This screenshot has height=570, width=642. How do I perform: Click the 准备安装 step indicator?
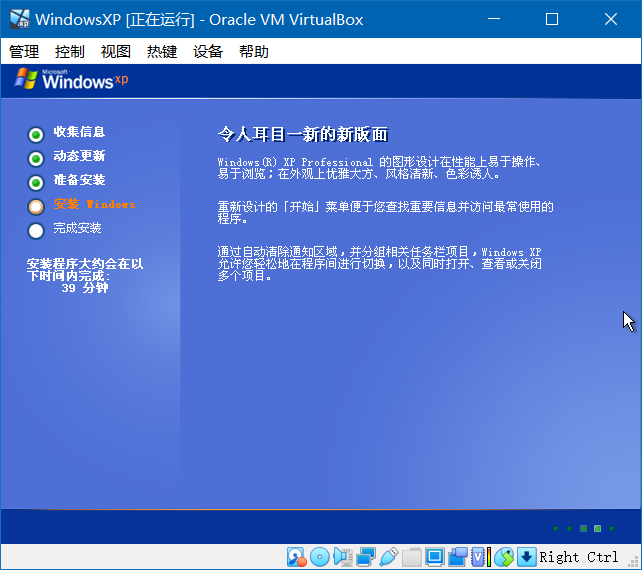coord(36,183)
